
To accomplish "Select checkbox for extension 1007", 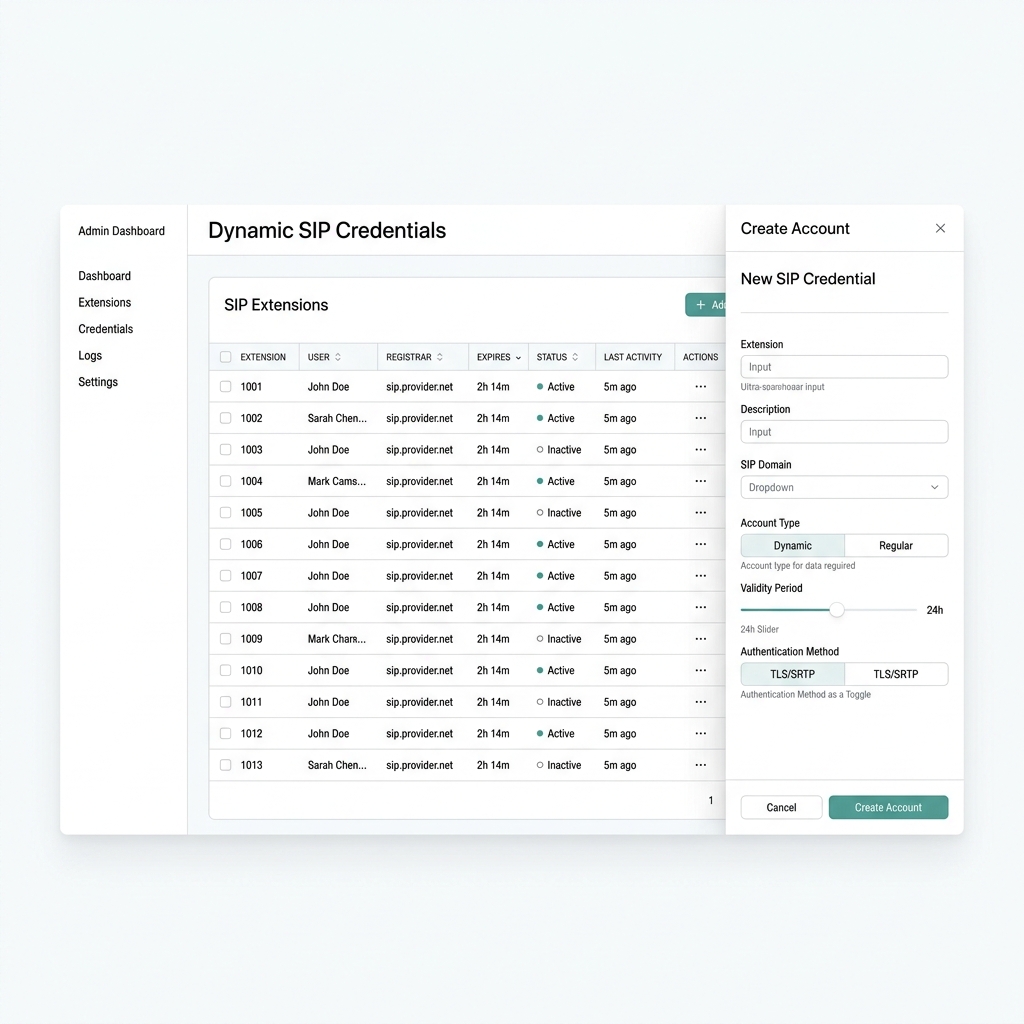I will 225,575.
